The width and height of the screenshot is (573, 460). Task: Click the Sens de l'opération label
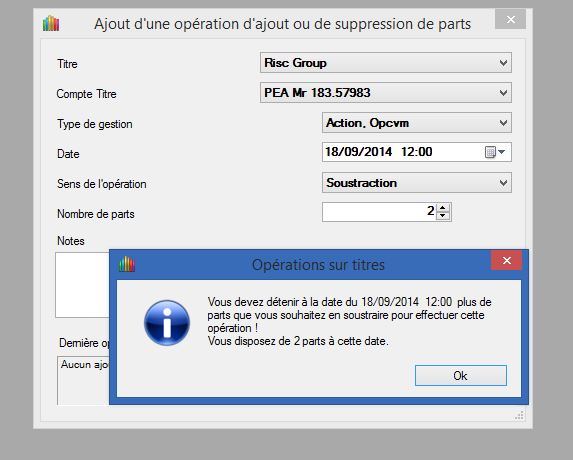click(102, 184)
